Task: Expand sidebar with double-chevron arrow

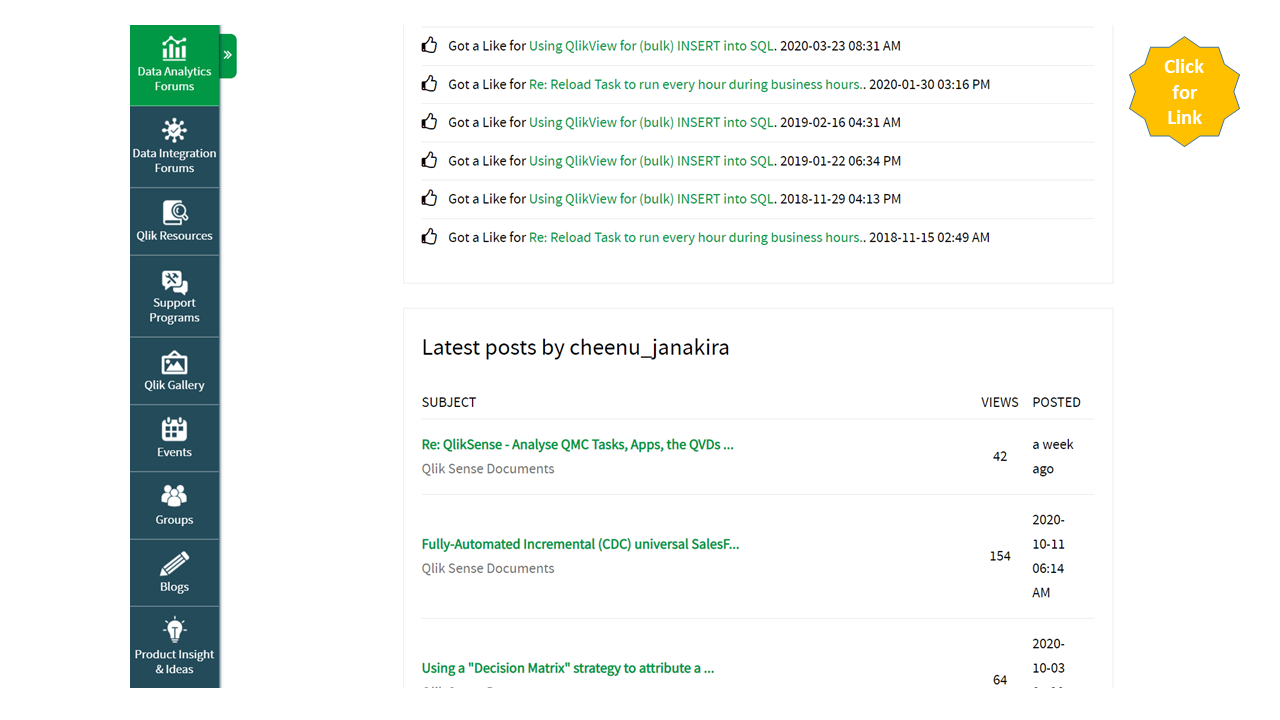Action: coord(228,56)
